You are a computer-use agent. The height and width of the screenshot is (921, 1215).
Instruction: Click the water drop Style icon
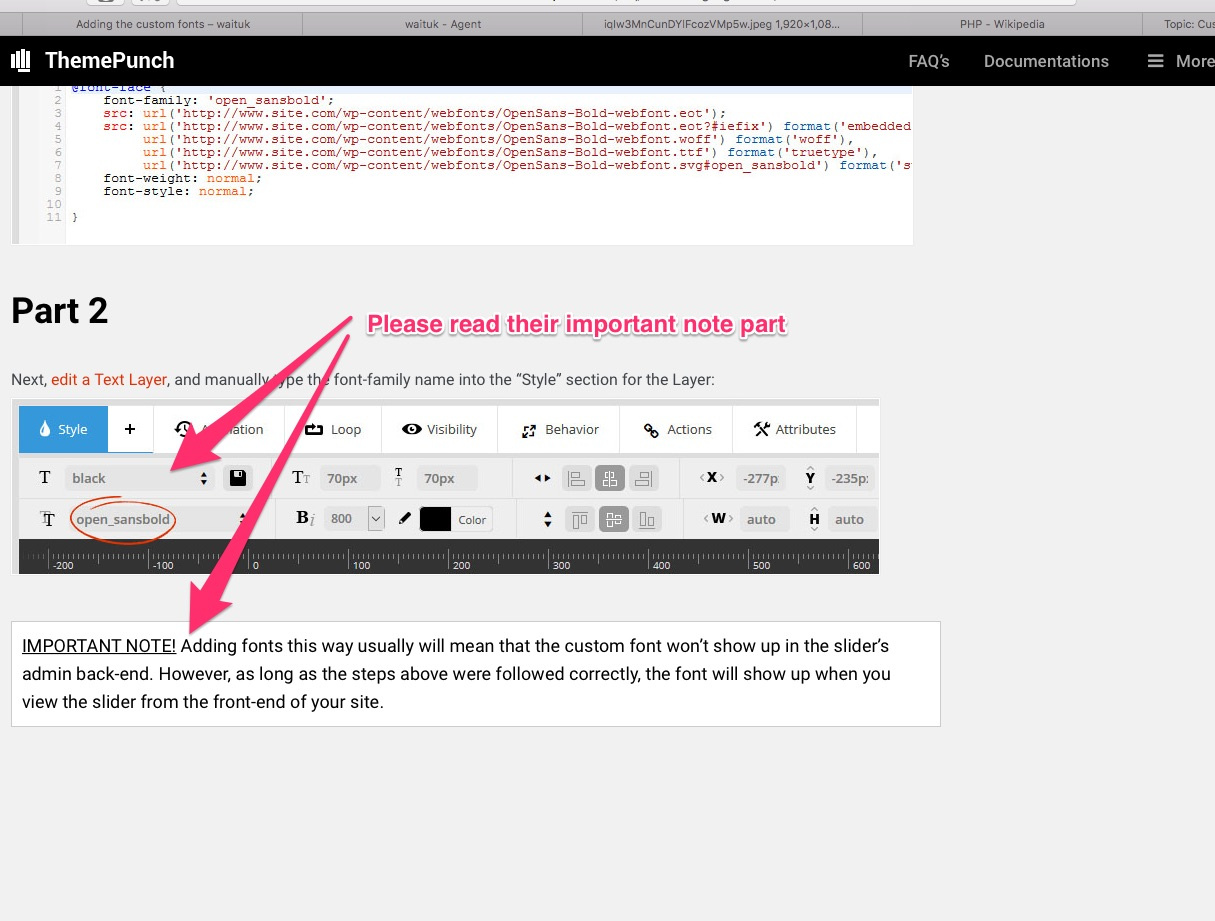[44, 429]
